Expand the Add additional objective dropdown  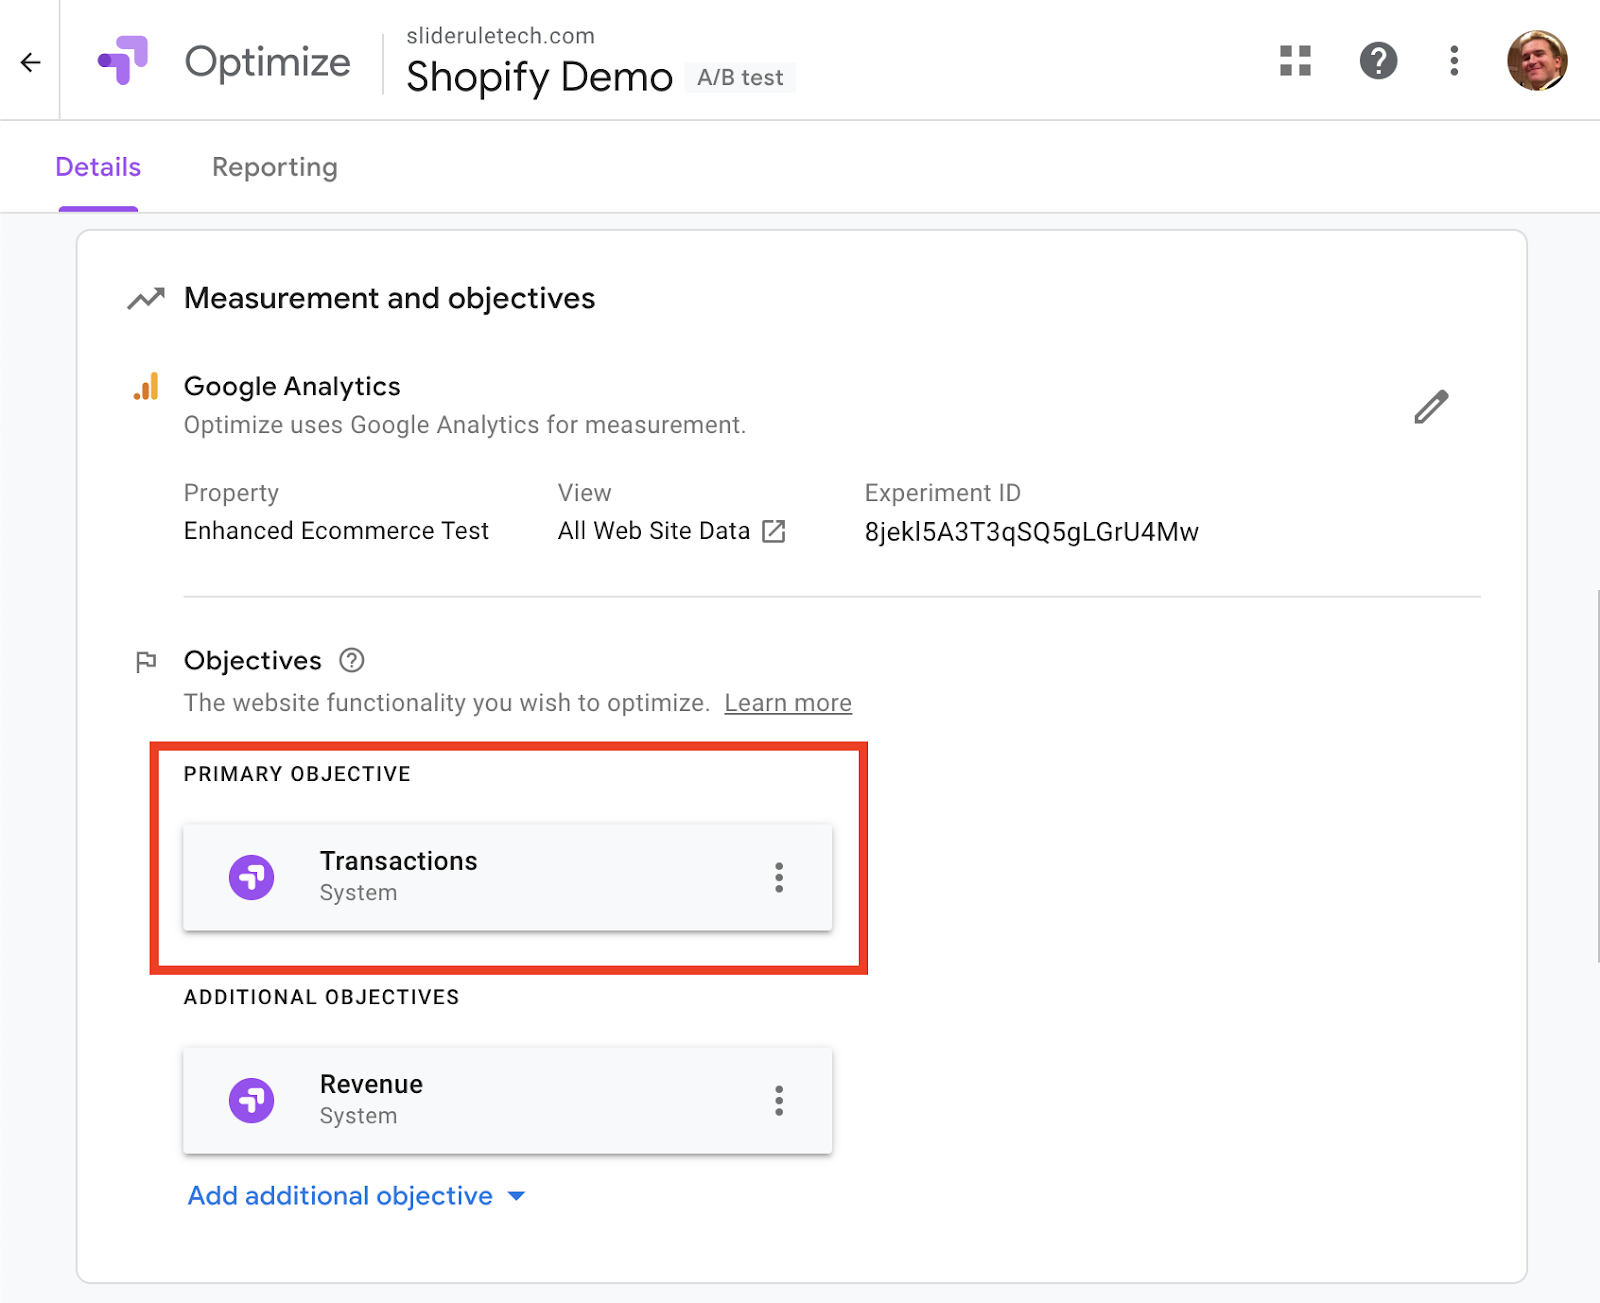[357, 1196]
